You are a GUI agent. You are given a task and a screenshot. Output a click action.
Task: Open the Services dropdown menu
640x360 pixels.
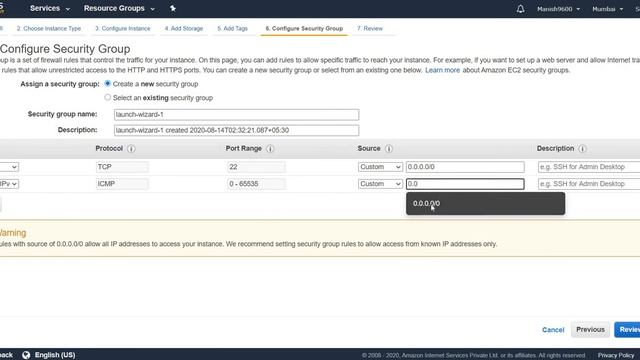pyautogui.click(x=50, y=8)
